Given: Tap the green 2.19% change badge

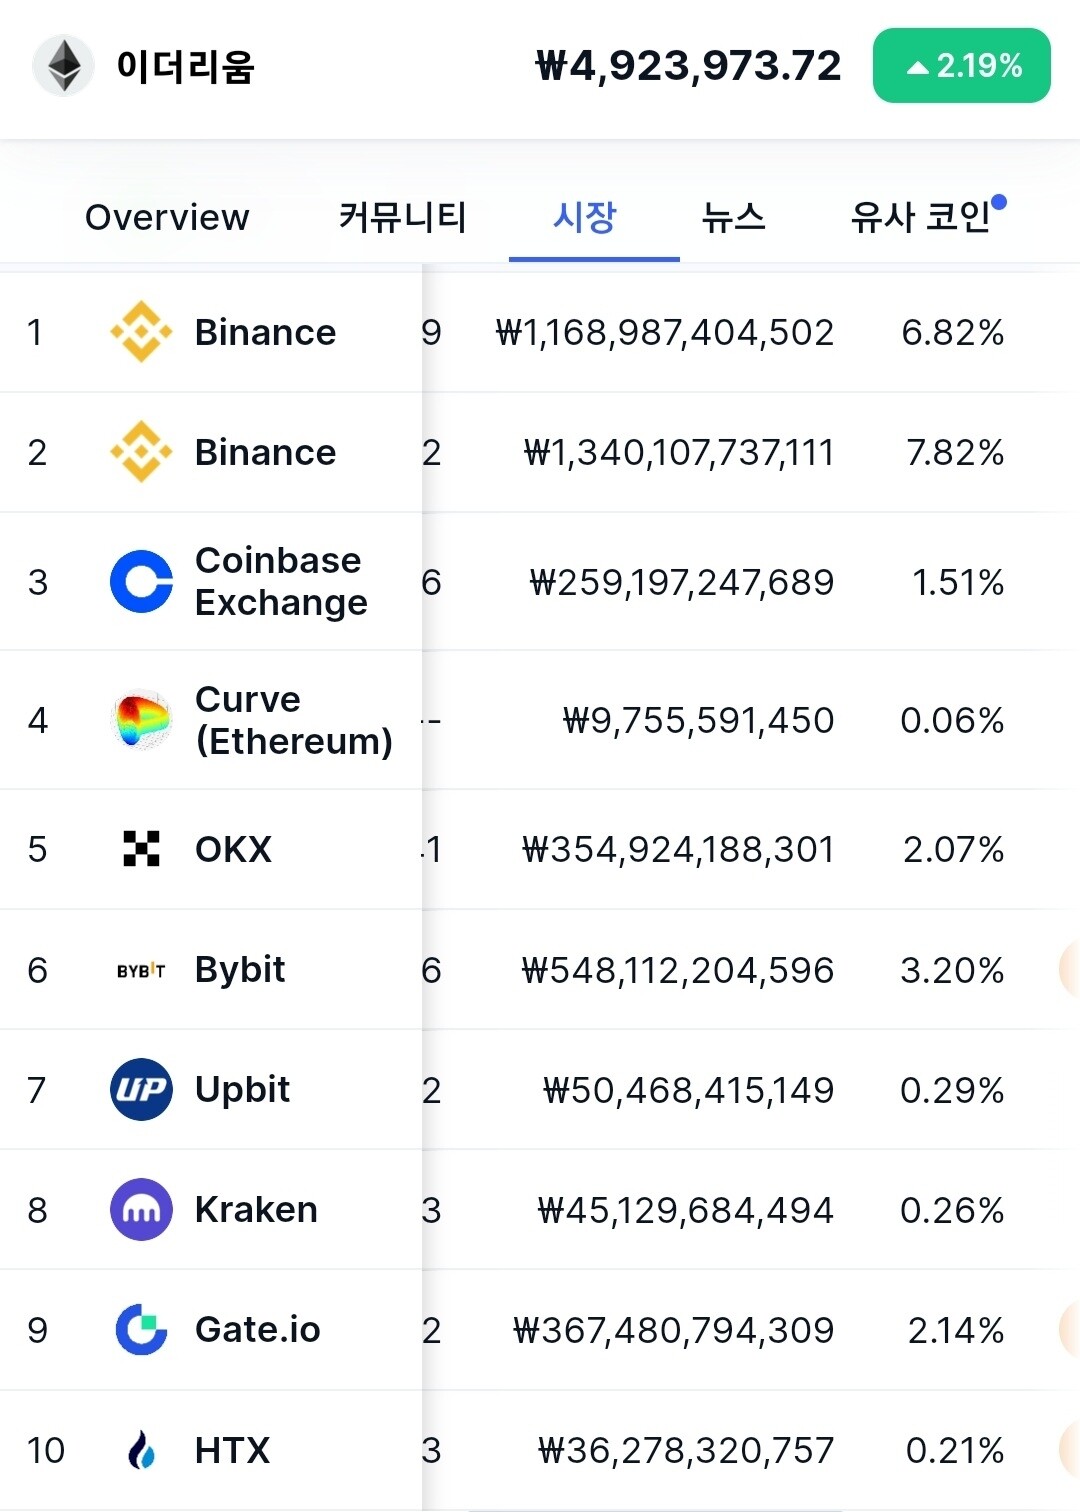Looking at the screenshot, I should pyautogui.click(x=961, y=66).
